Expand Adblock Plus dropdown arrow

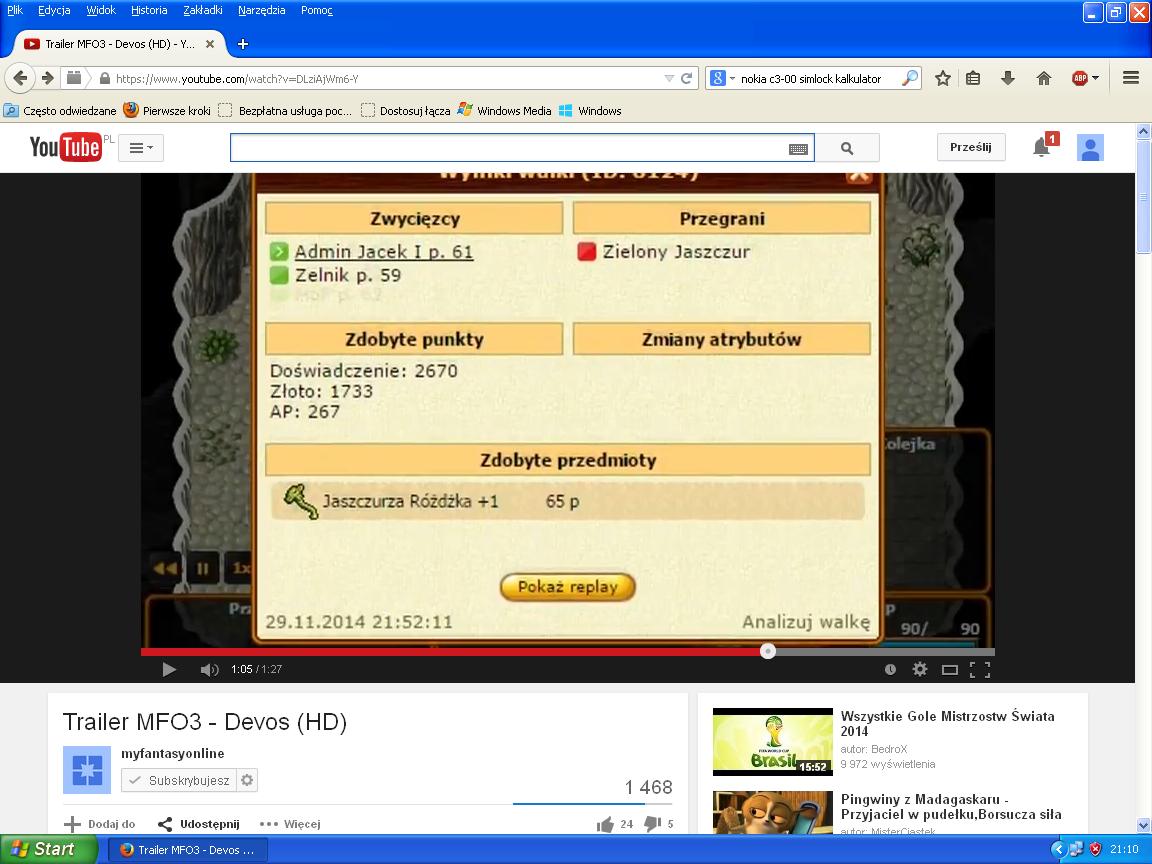coord(1096,78)
